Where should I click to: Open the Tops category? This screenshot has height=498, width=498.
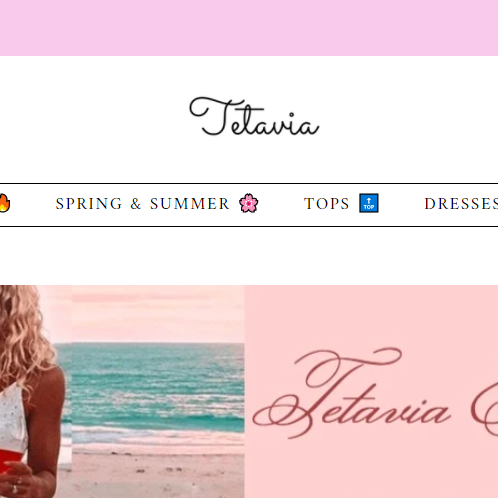tap(327, 204)
